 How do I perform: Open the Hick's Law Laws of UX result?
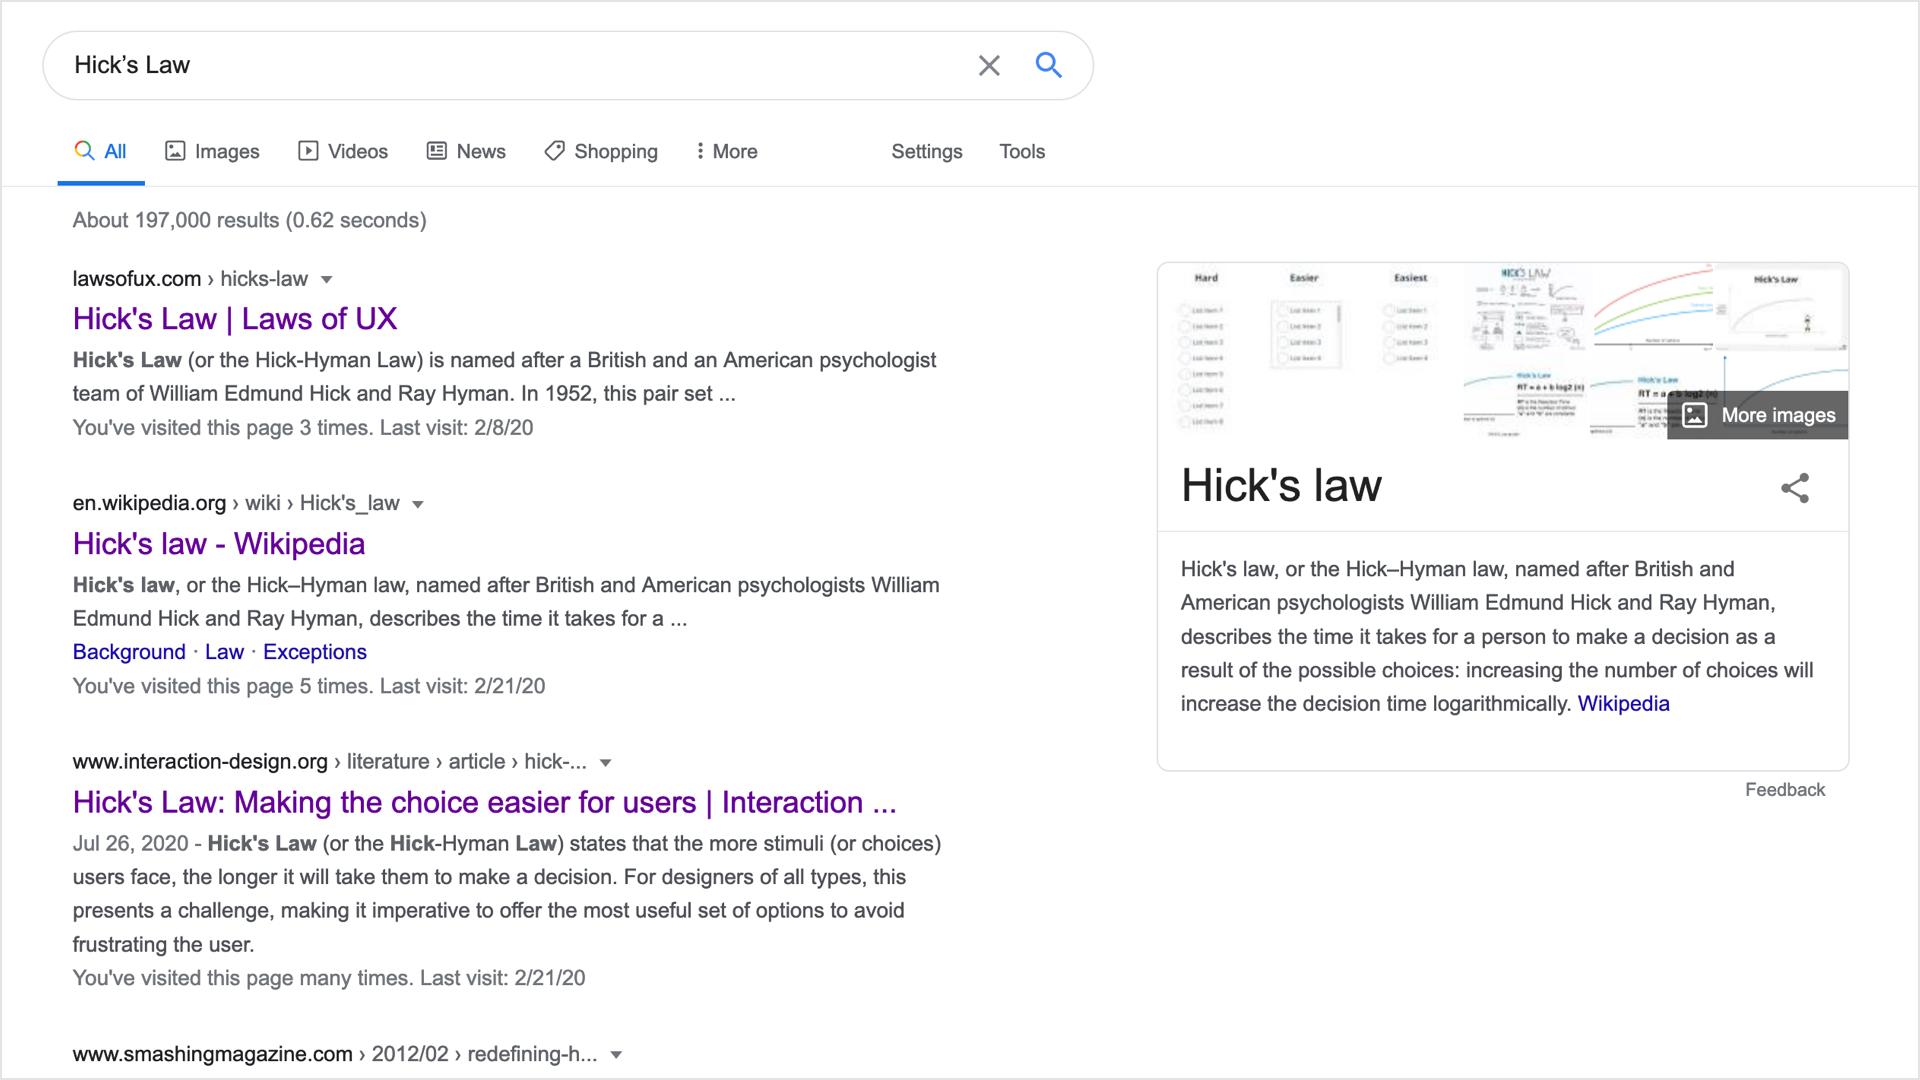click(233, 318)
